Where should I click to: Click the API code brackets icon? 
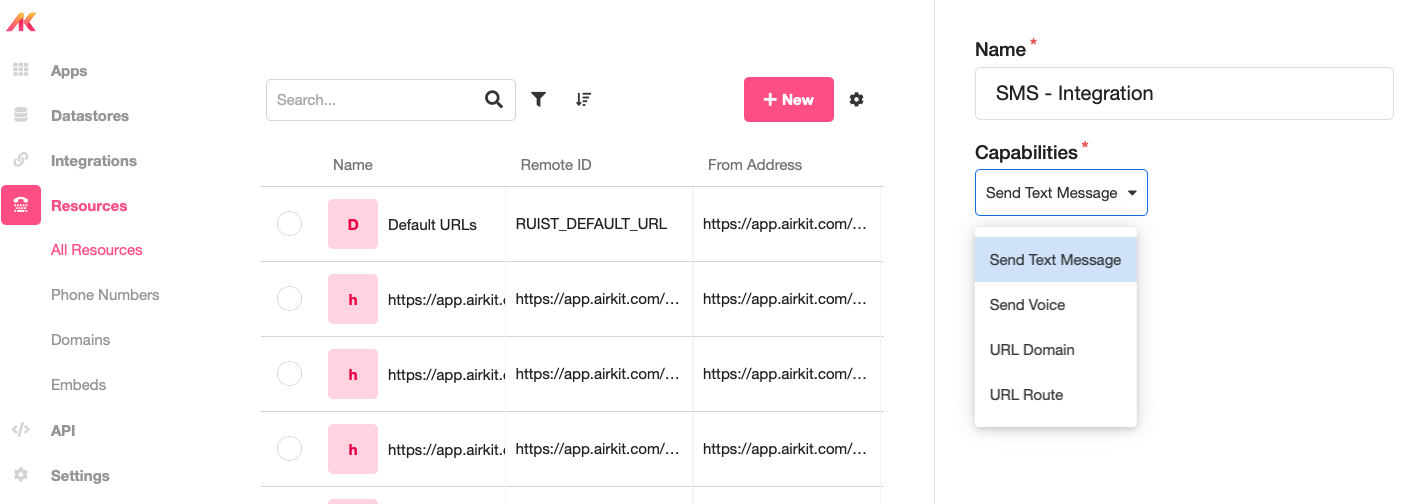click(x=20, y=430)
